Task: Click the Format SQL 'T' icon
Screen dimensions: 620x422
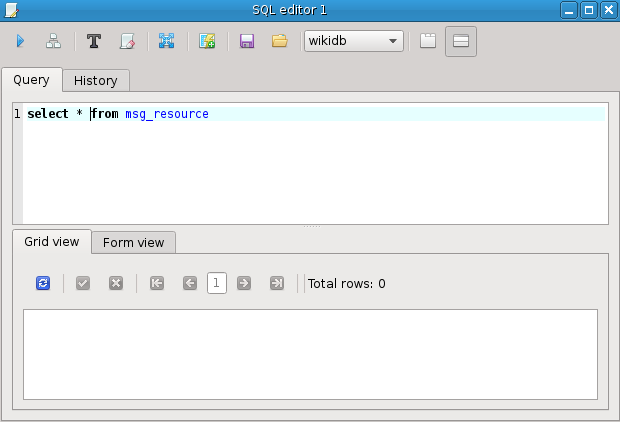Action: tap(94, 41)
